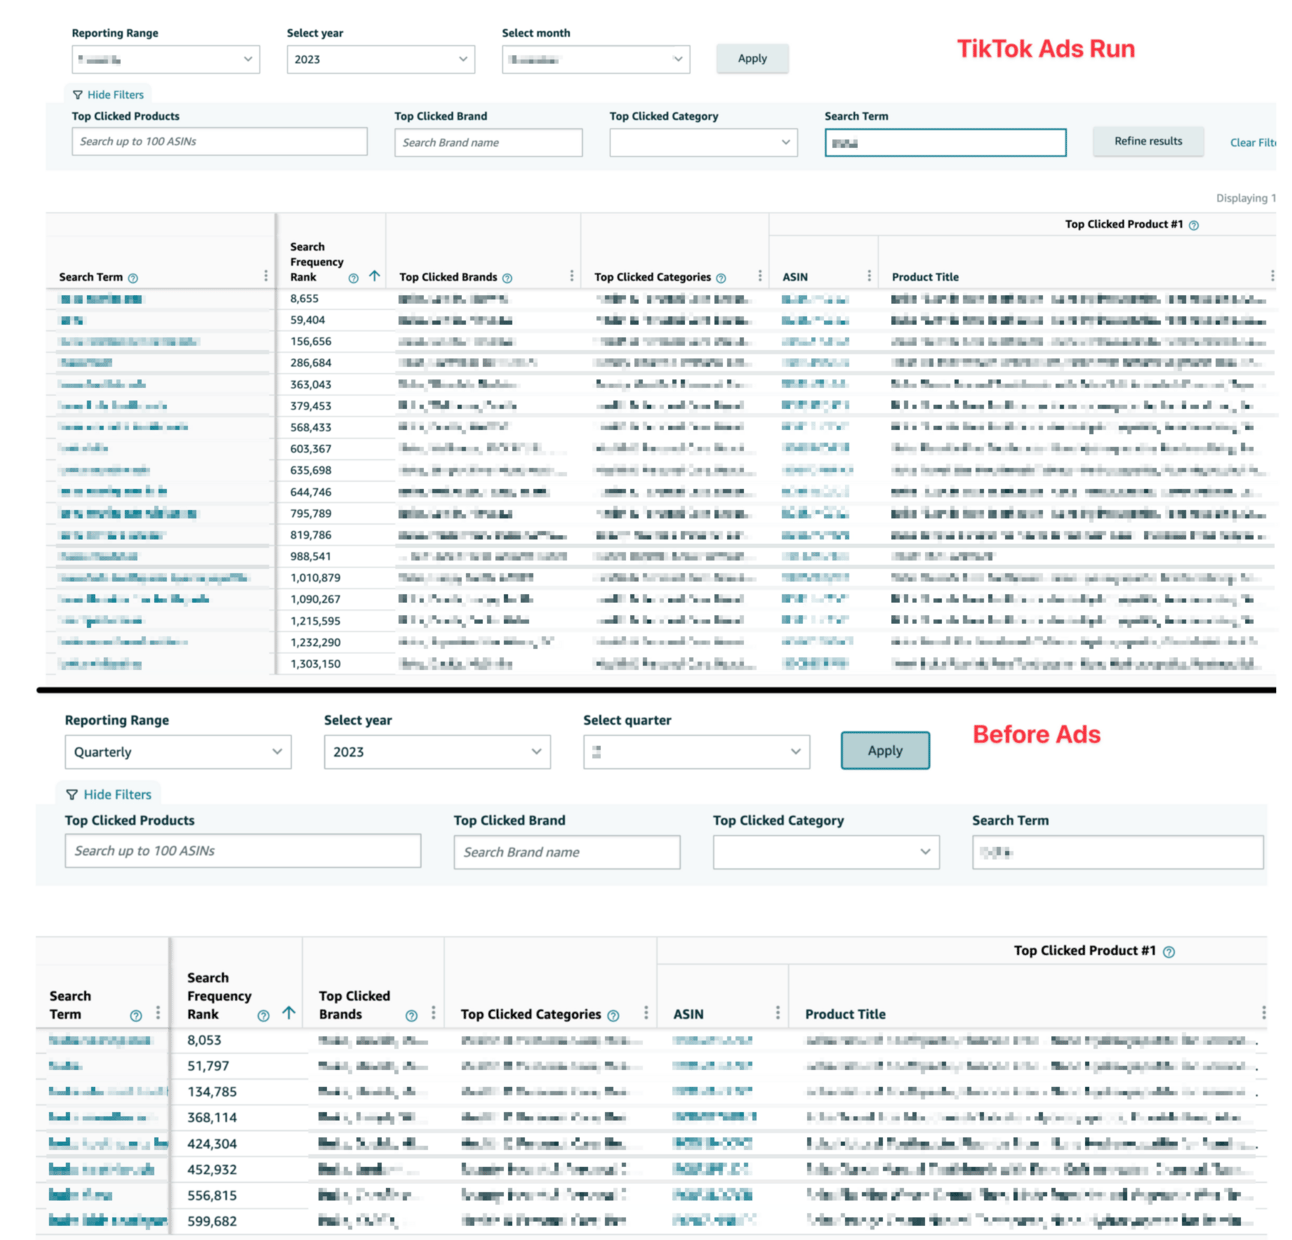Click filter funnel icon, bottom panel

pyautogui.click(x=72, y=795)
